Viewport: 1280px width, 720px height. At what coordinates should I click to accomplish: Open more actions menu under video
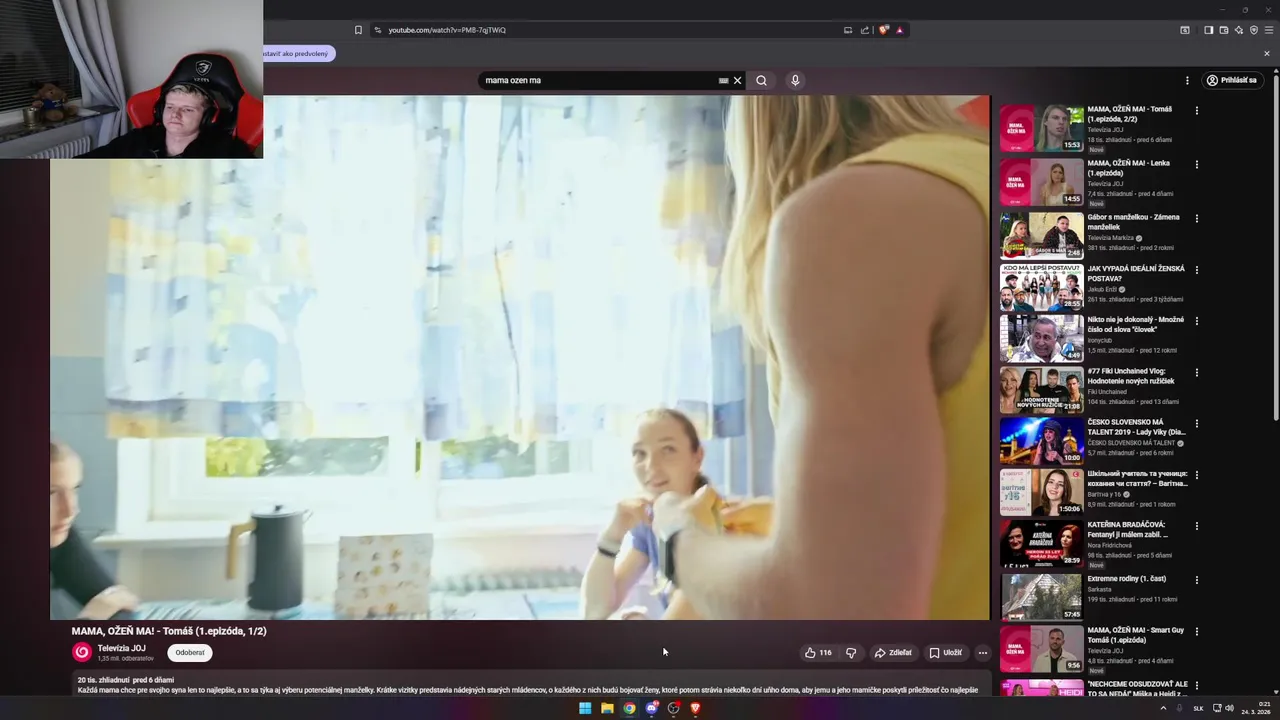click(x=982, y=652)
